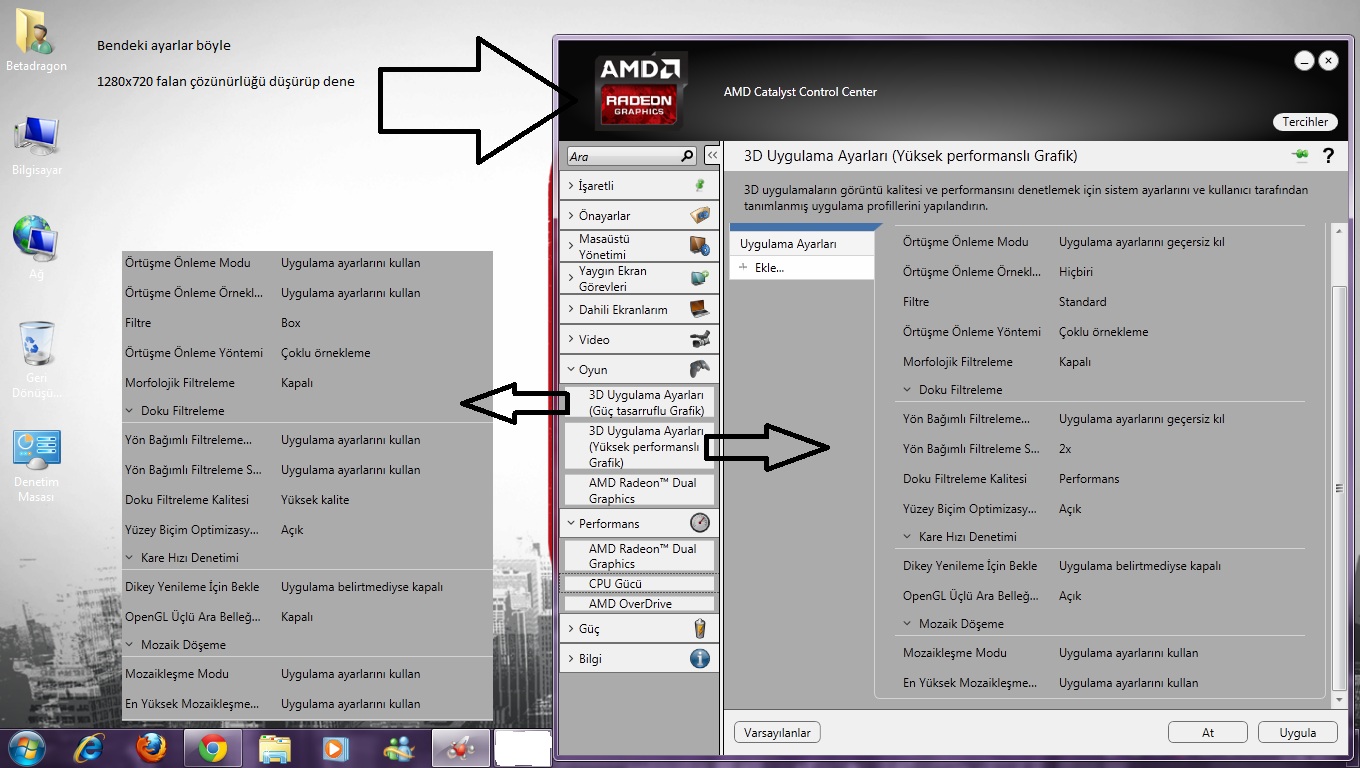Viewport: 1360px width, 768px height.
Task: Open the Doku Filtreleme Kalitesi Performans dropdown
Action: pyautogui.click(x=1089, y=478)
